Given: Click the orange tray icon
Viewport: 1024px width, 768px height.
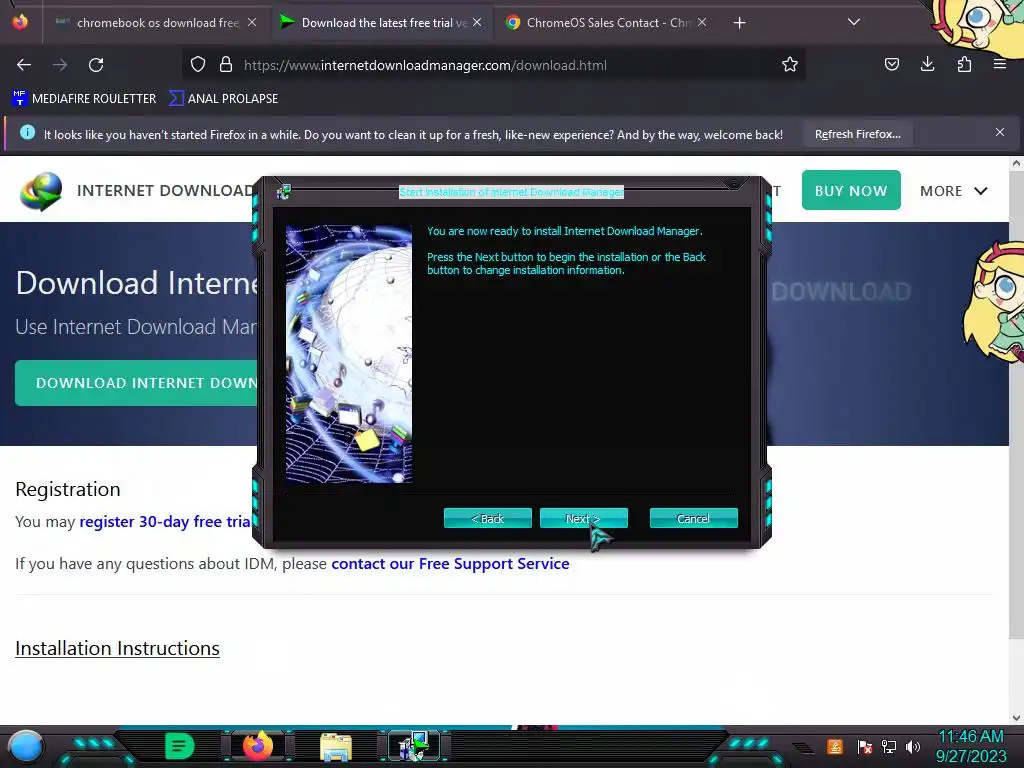Looking at the screenshot, I should tap(835, 746).
